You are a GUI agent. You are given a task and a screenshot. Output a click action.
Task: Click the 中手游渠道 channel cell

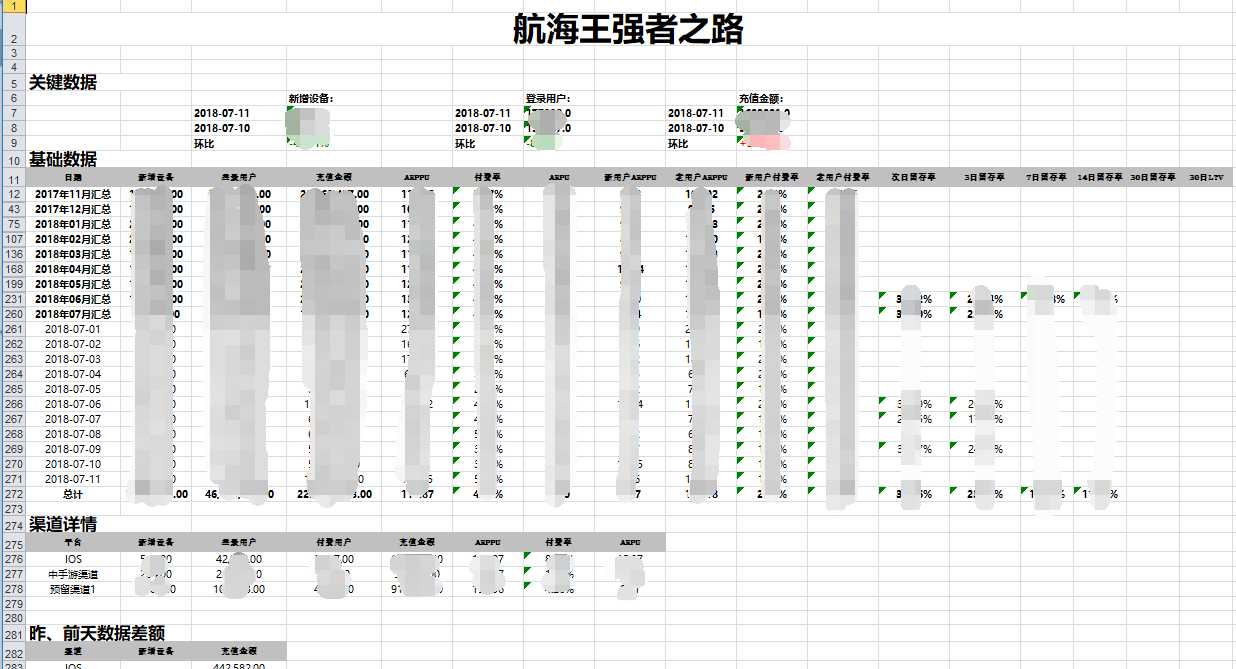tap(73, 574)
